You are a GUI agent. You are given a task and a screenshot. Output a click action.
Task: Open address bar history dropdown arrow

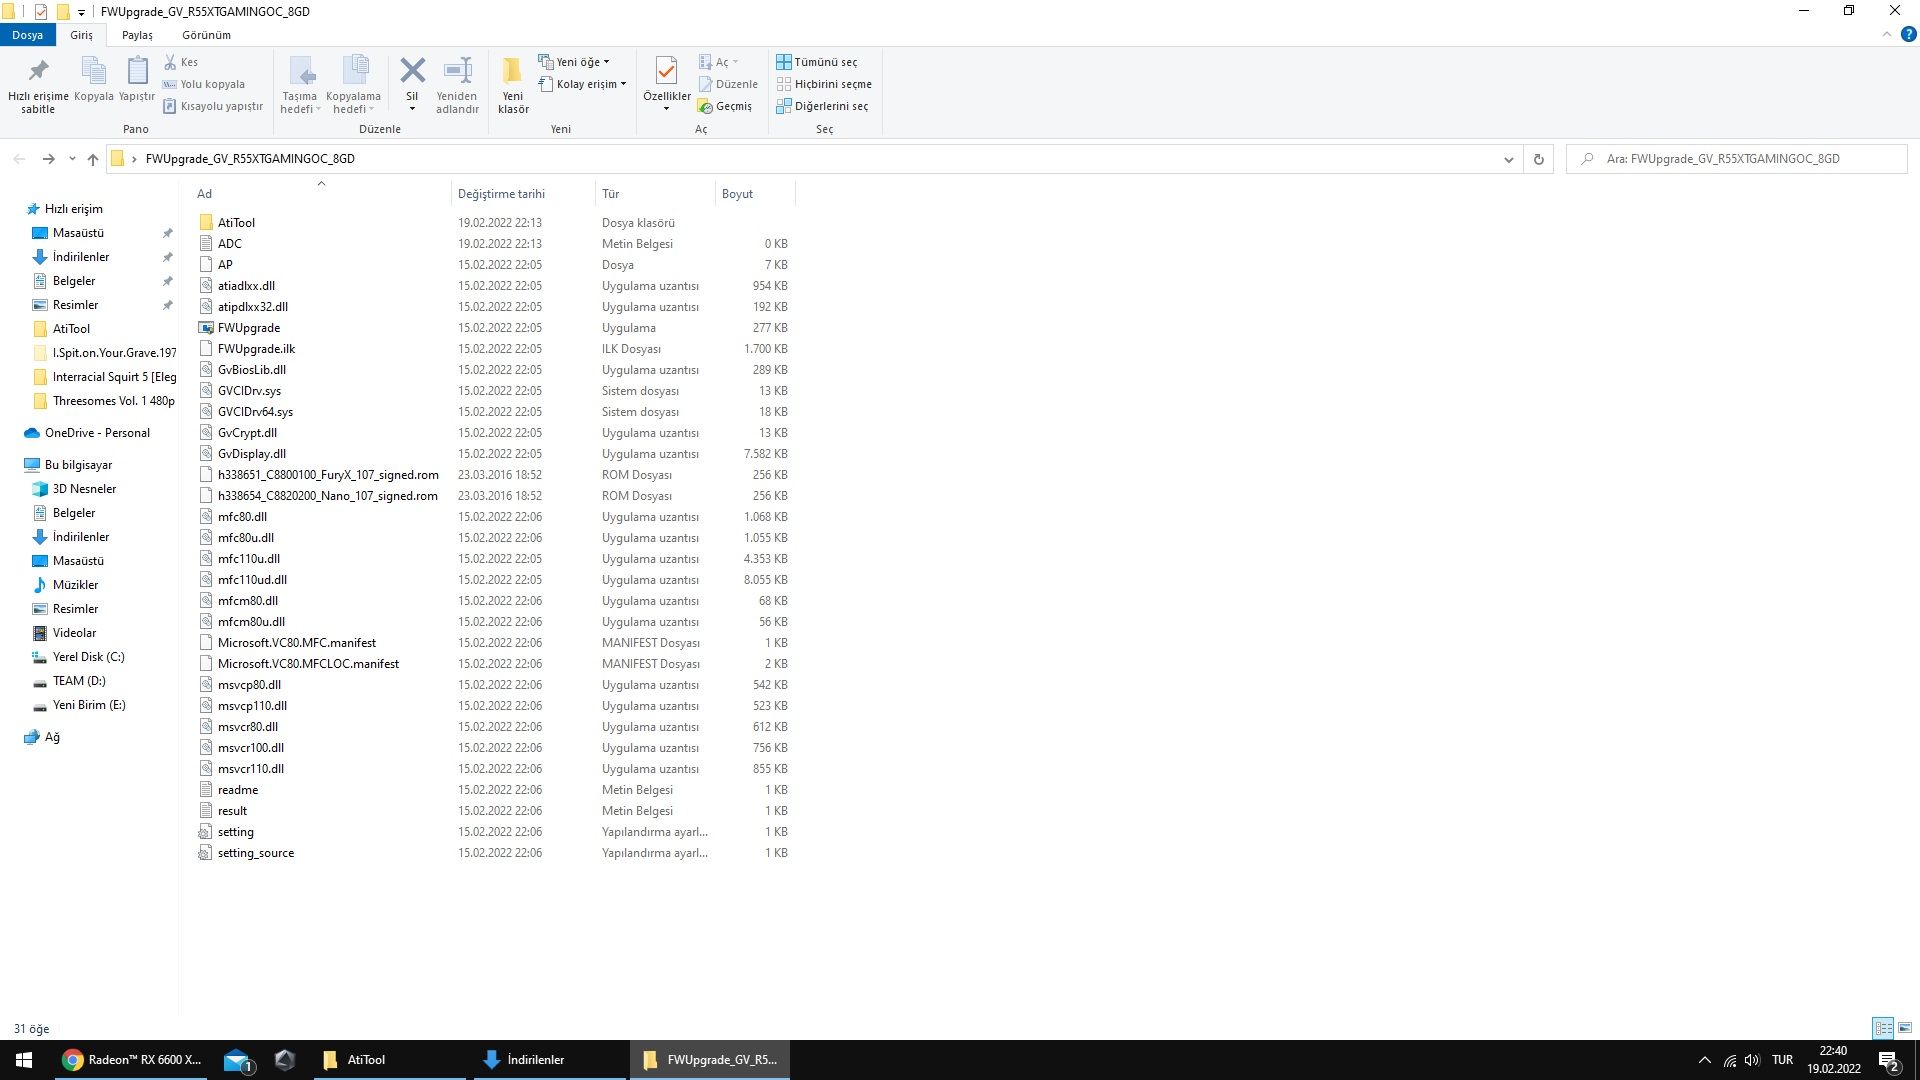click(1508, 159)
